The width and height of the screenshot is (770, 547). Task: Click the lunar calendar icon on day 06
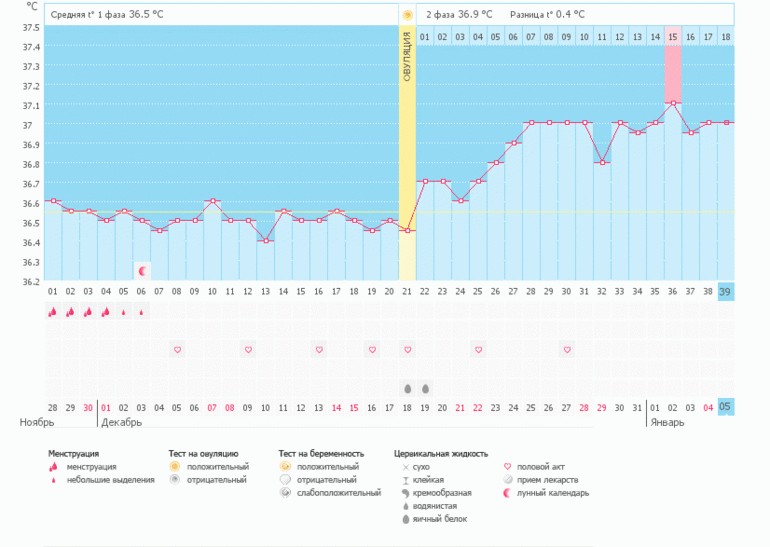pyautogui.click(x=142, y=271)
